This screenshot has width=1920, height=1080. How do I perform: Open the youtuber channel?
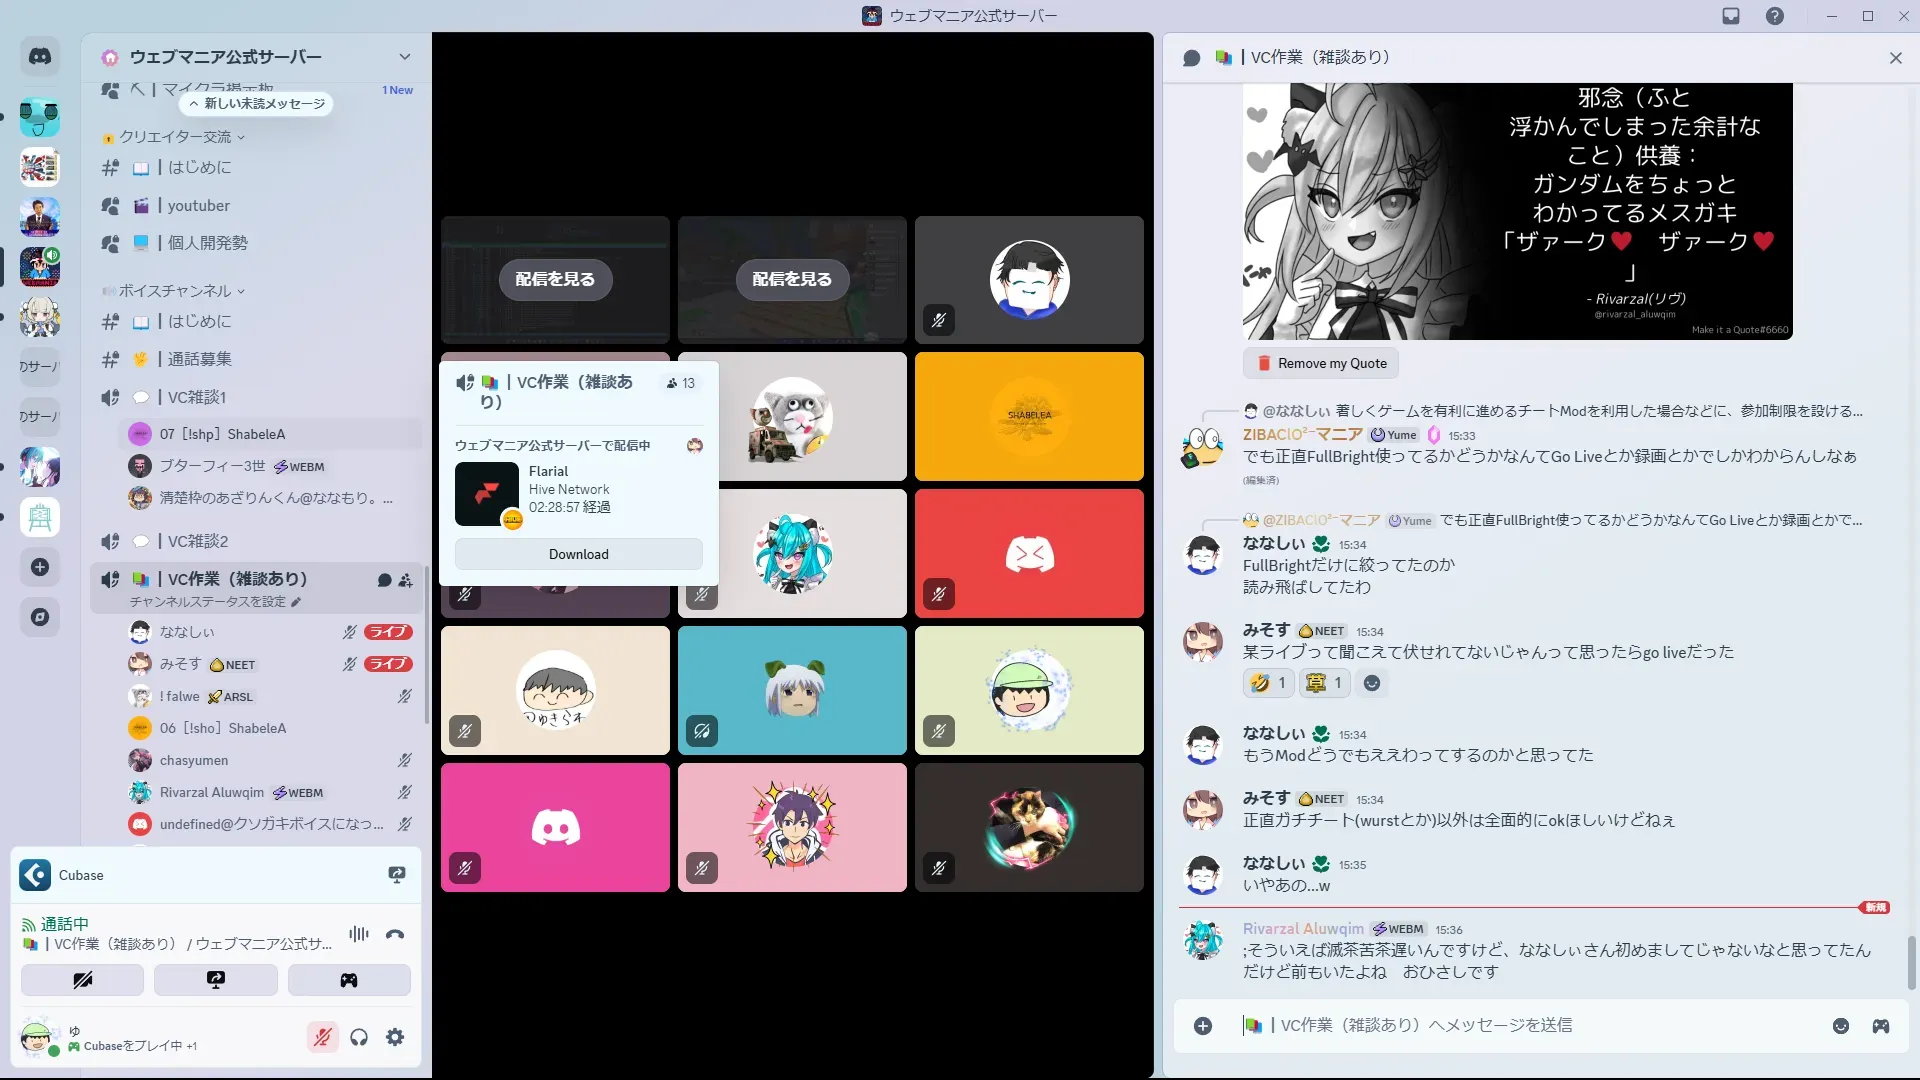[198, 206]
